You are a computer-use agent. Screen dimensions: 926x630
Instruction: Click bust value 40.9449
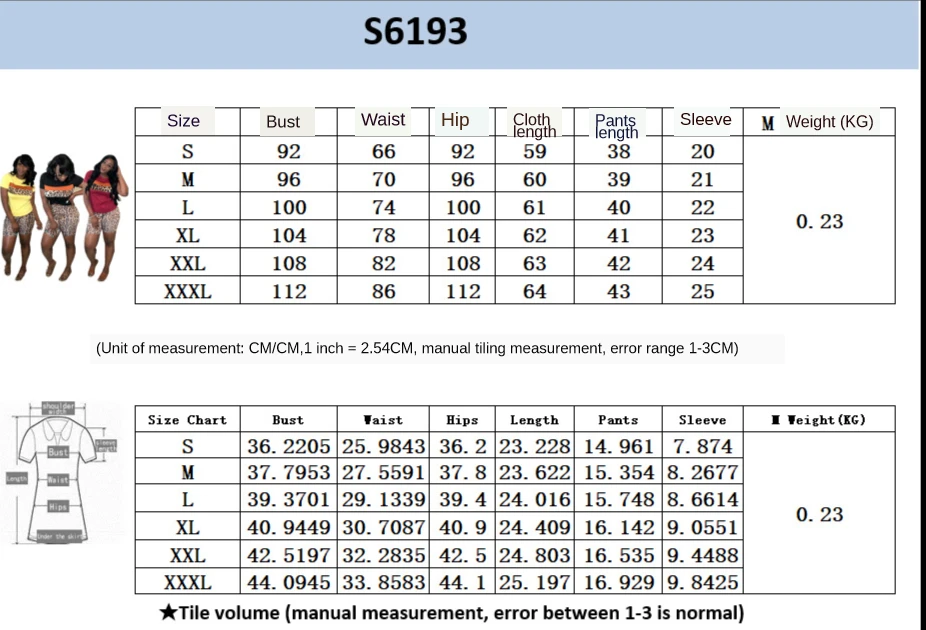(x=288, y=527)
